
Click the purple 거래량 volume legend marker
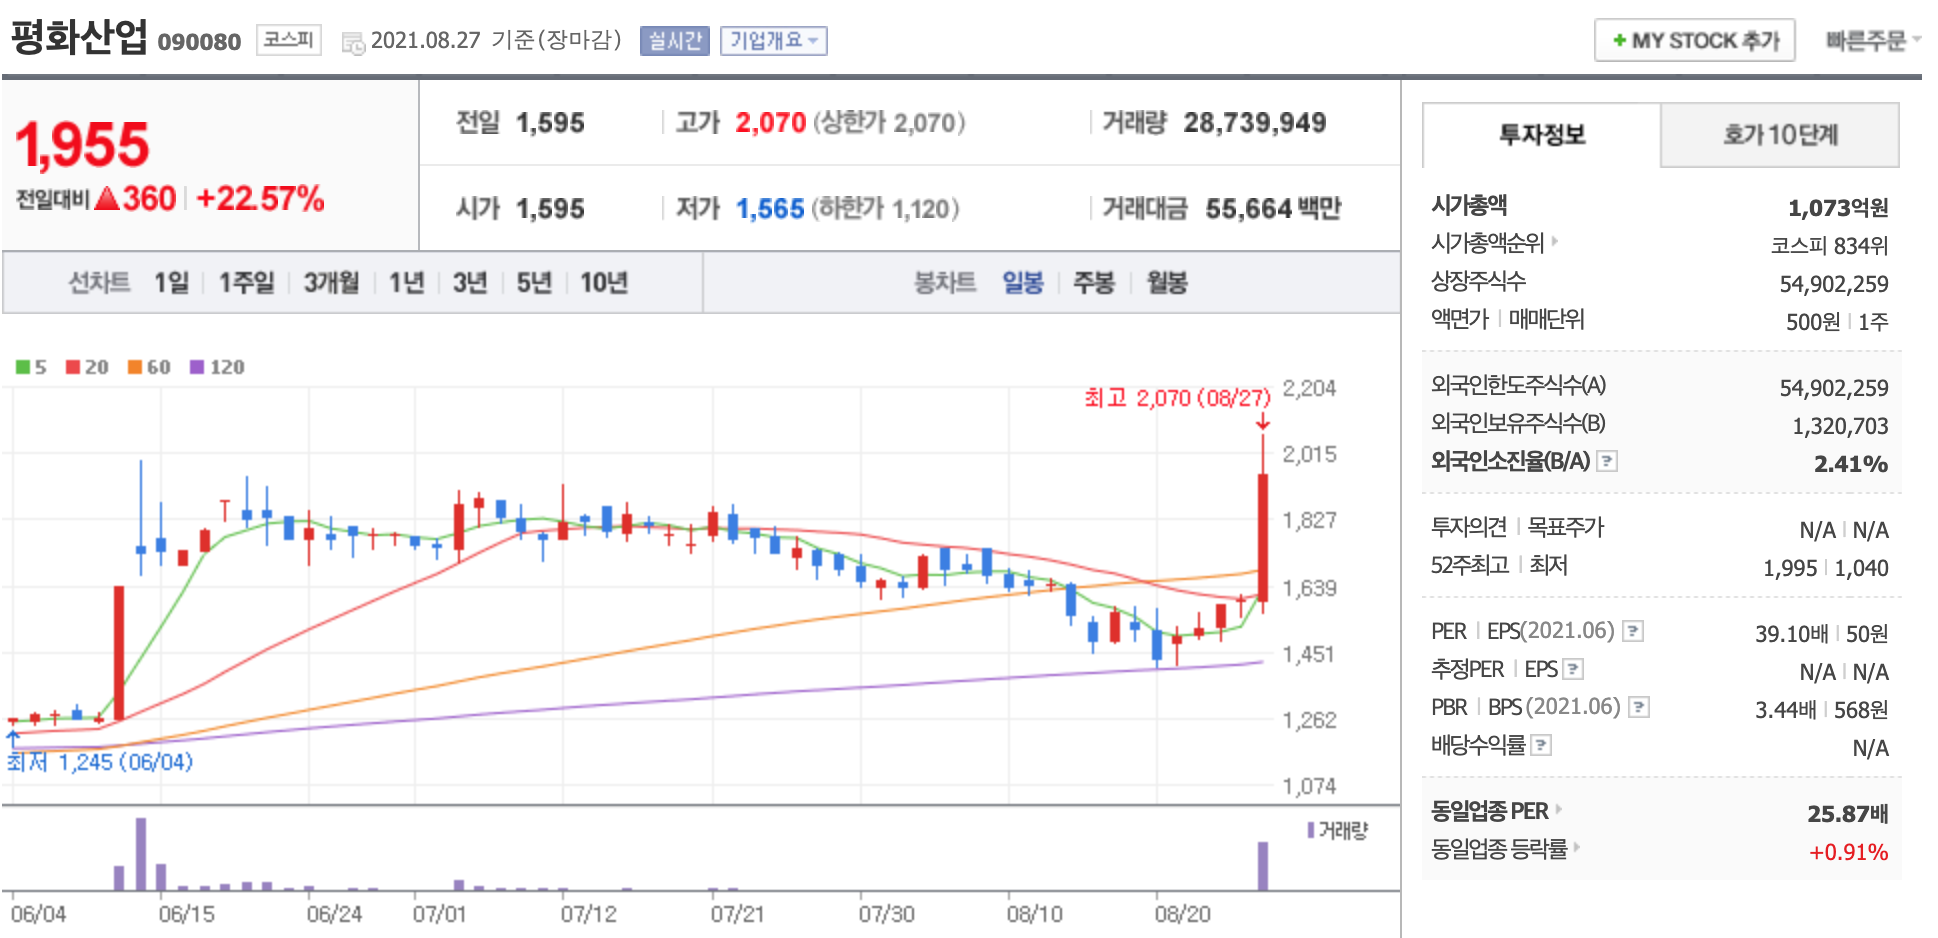click(x=1311, y=830)
